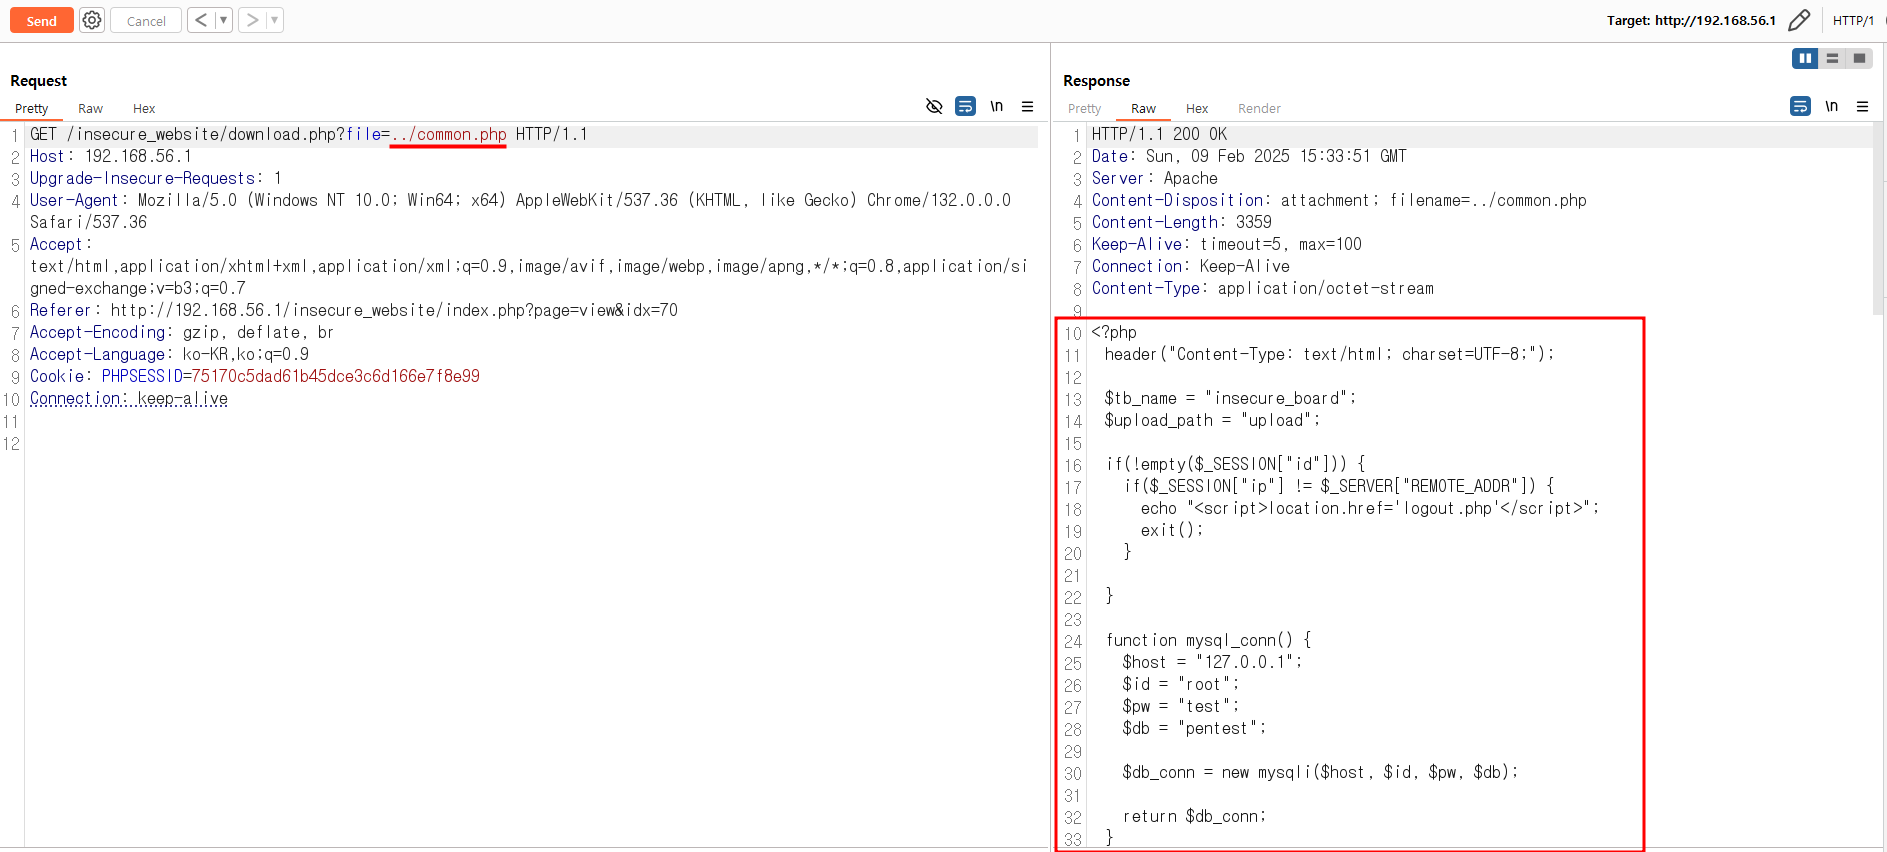Image resolution: width=1887 pixels, height=852 pixels.
Task: Go forward to next request arrow
Action: [x=252, y=20]
